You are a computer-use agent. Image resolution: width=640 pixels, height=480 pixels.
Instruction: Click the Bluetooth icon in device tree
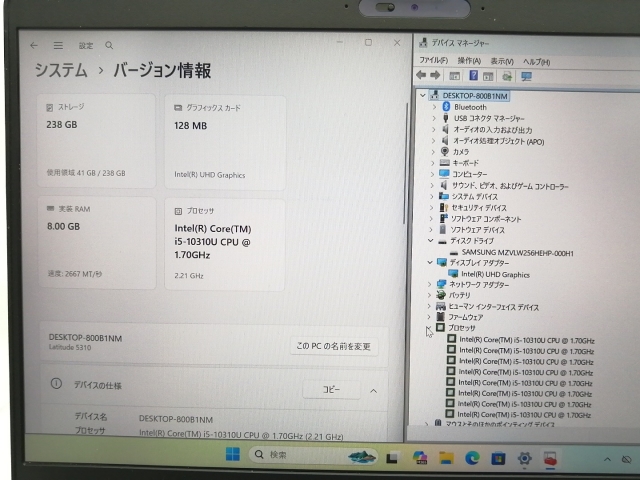pyautogui.click(x=446, y=107)
